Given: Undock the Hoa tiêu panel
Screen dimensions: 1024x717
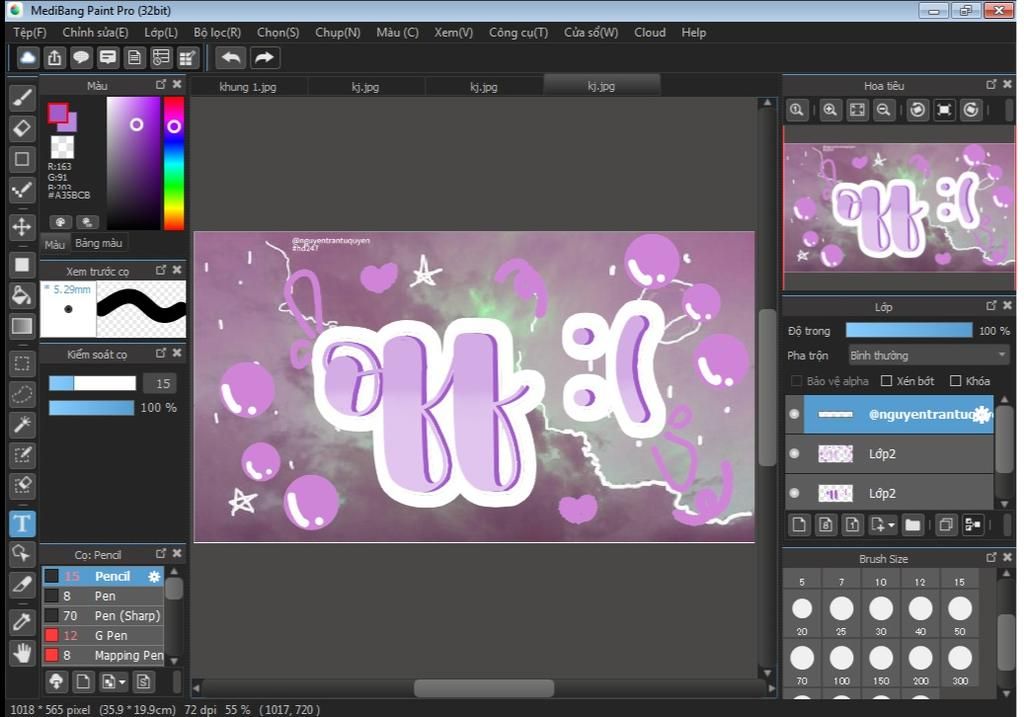Looking at the screenshot, I should click(991, 84).
